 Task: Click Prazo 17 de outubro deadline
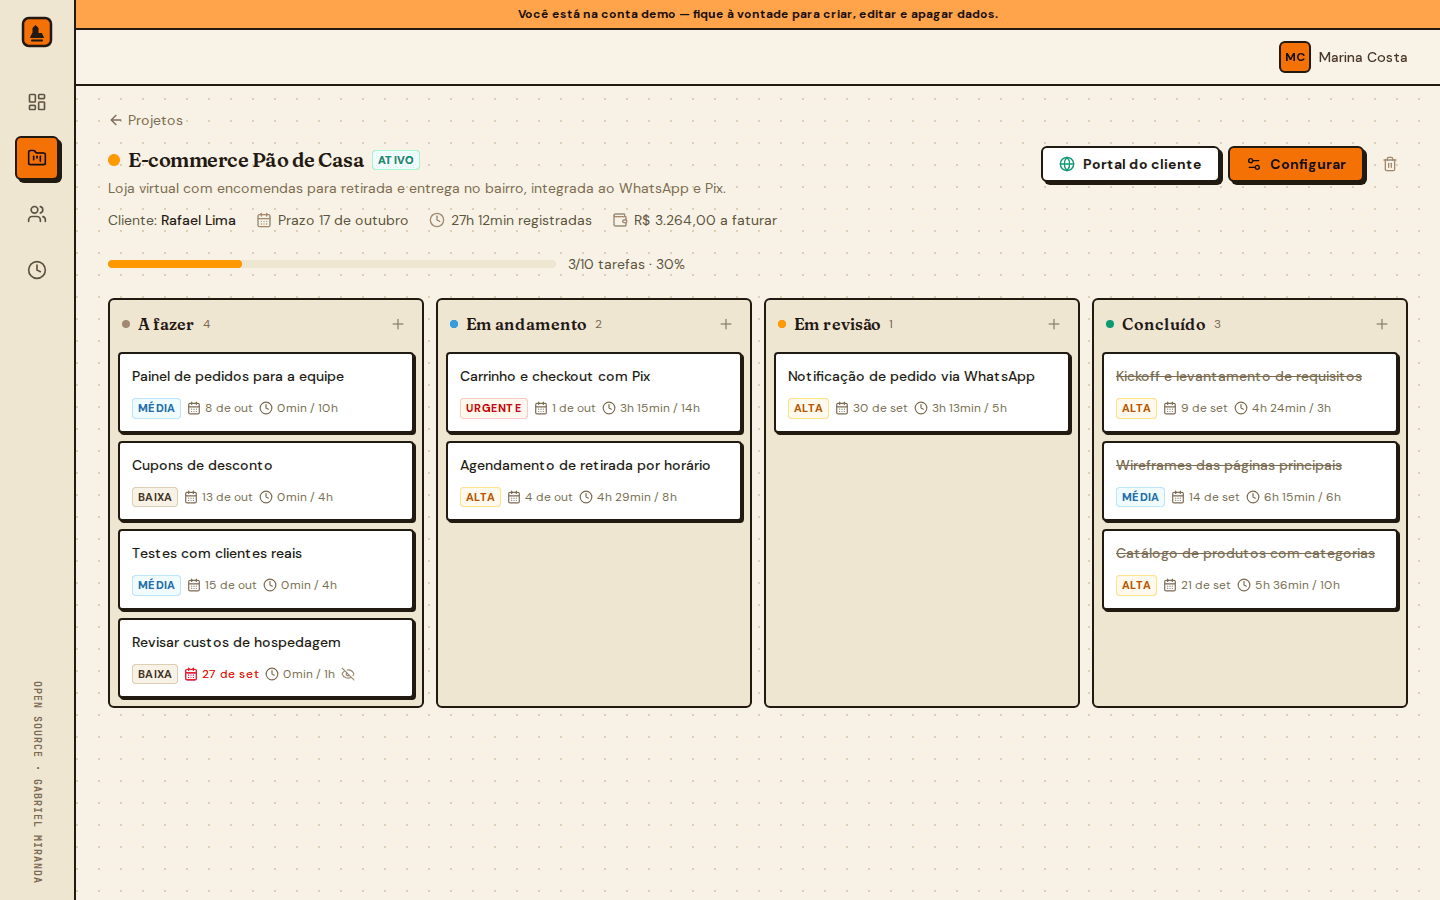[333, 220]
